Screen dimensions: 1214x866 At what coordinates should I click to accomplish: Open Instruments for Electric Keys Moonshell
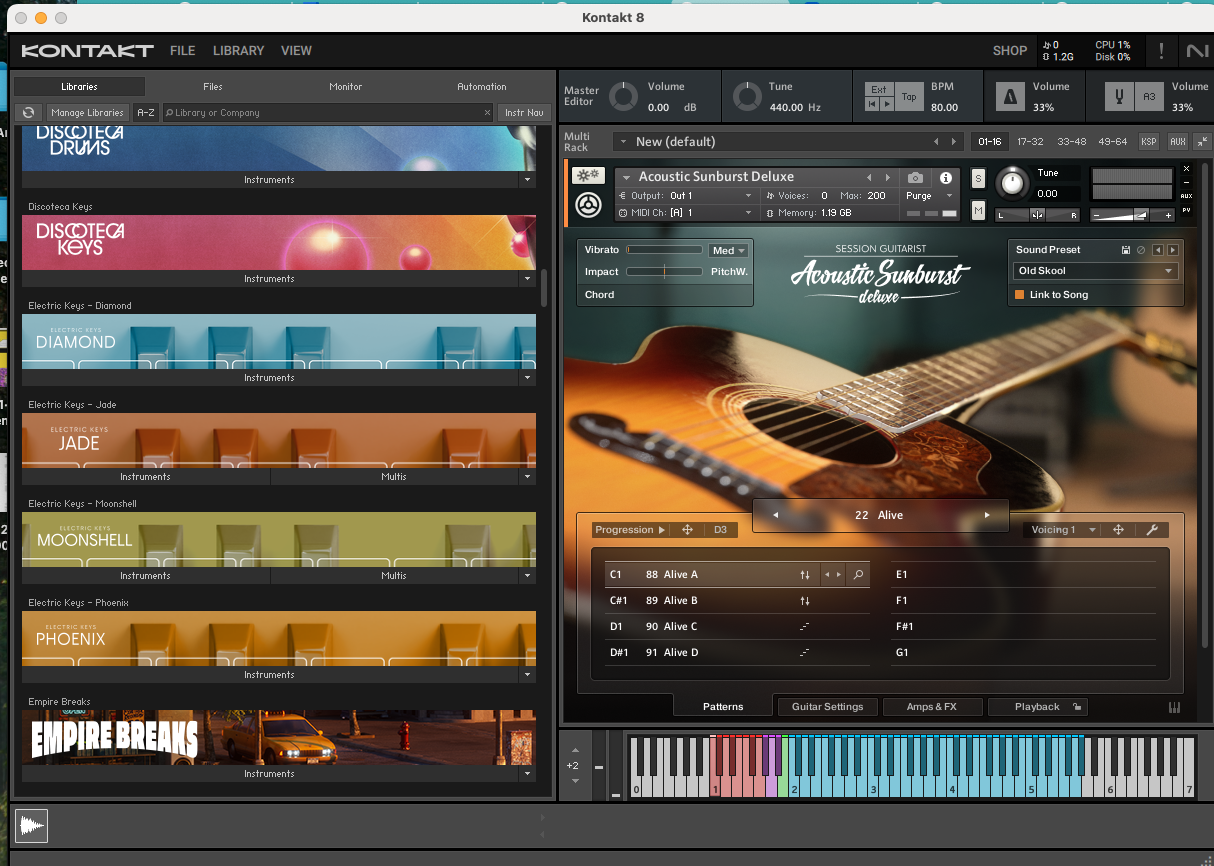click(145, 576)
